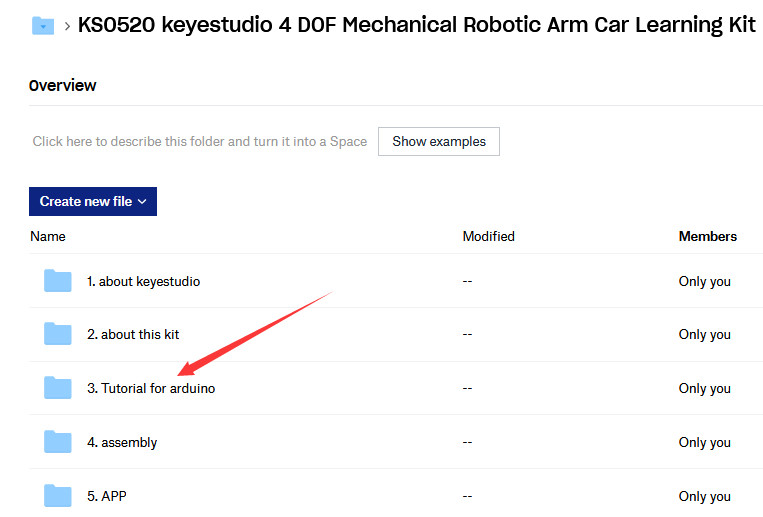The width and height of the screenshot is (763, 517).
Task: Click the breadcrumb chevron arrow
Action: click(x=67, y=26)
